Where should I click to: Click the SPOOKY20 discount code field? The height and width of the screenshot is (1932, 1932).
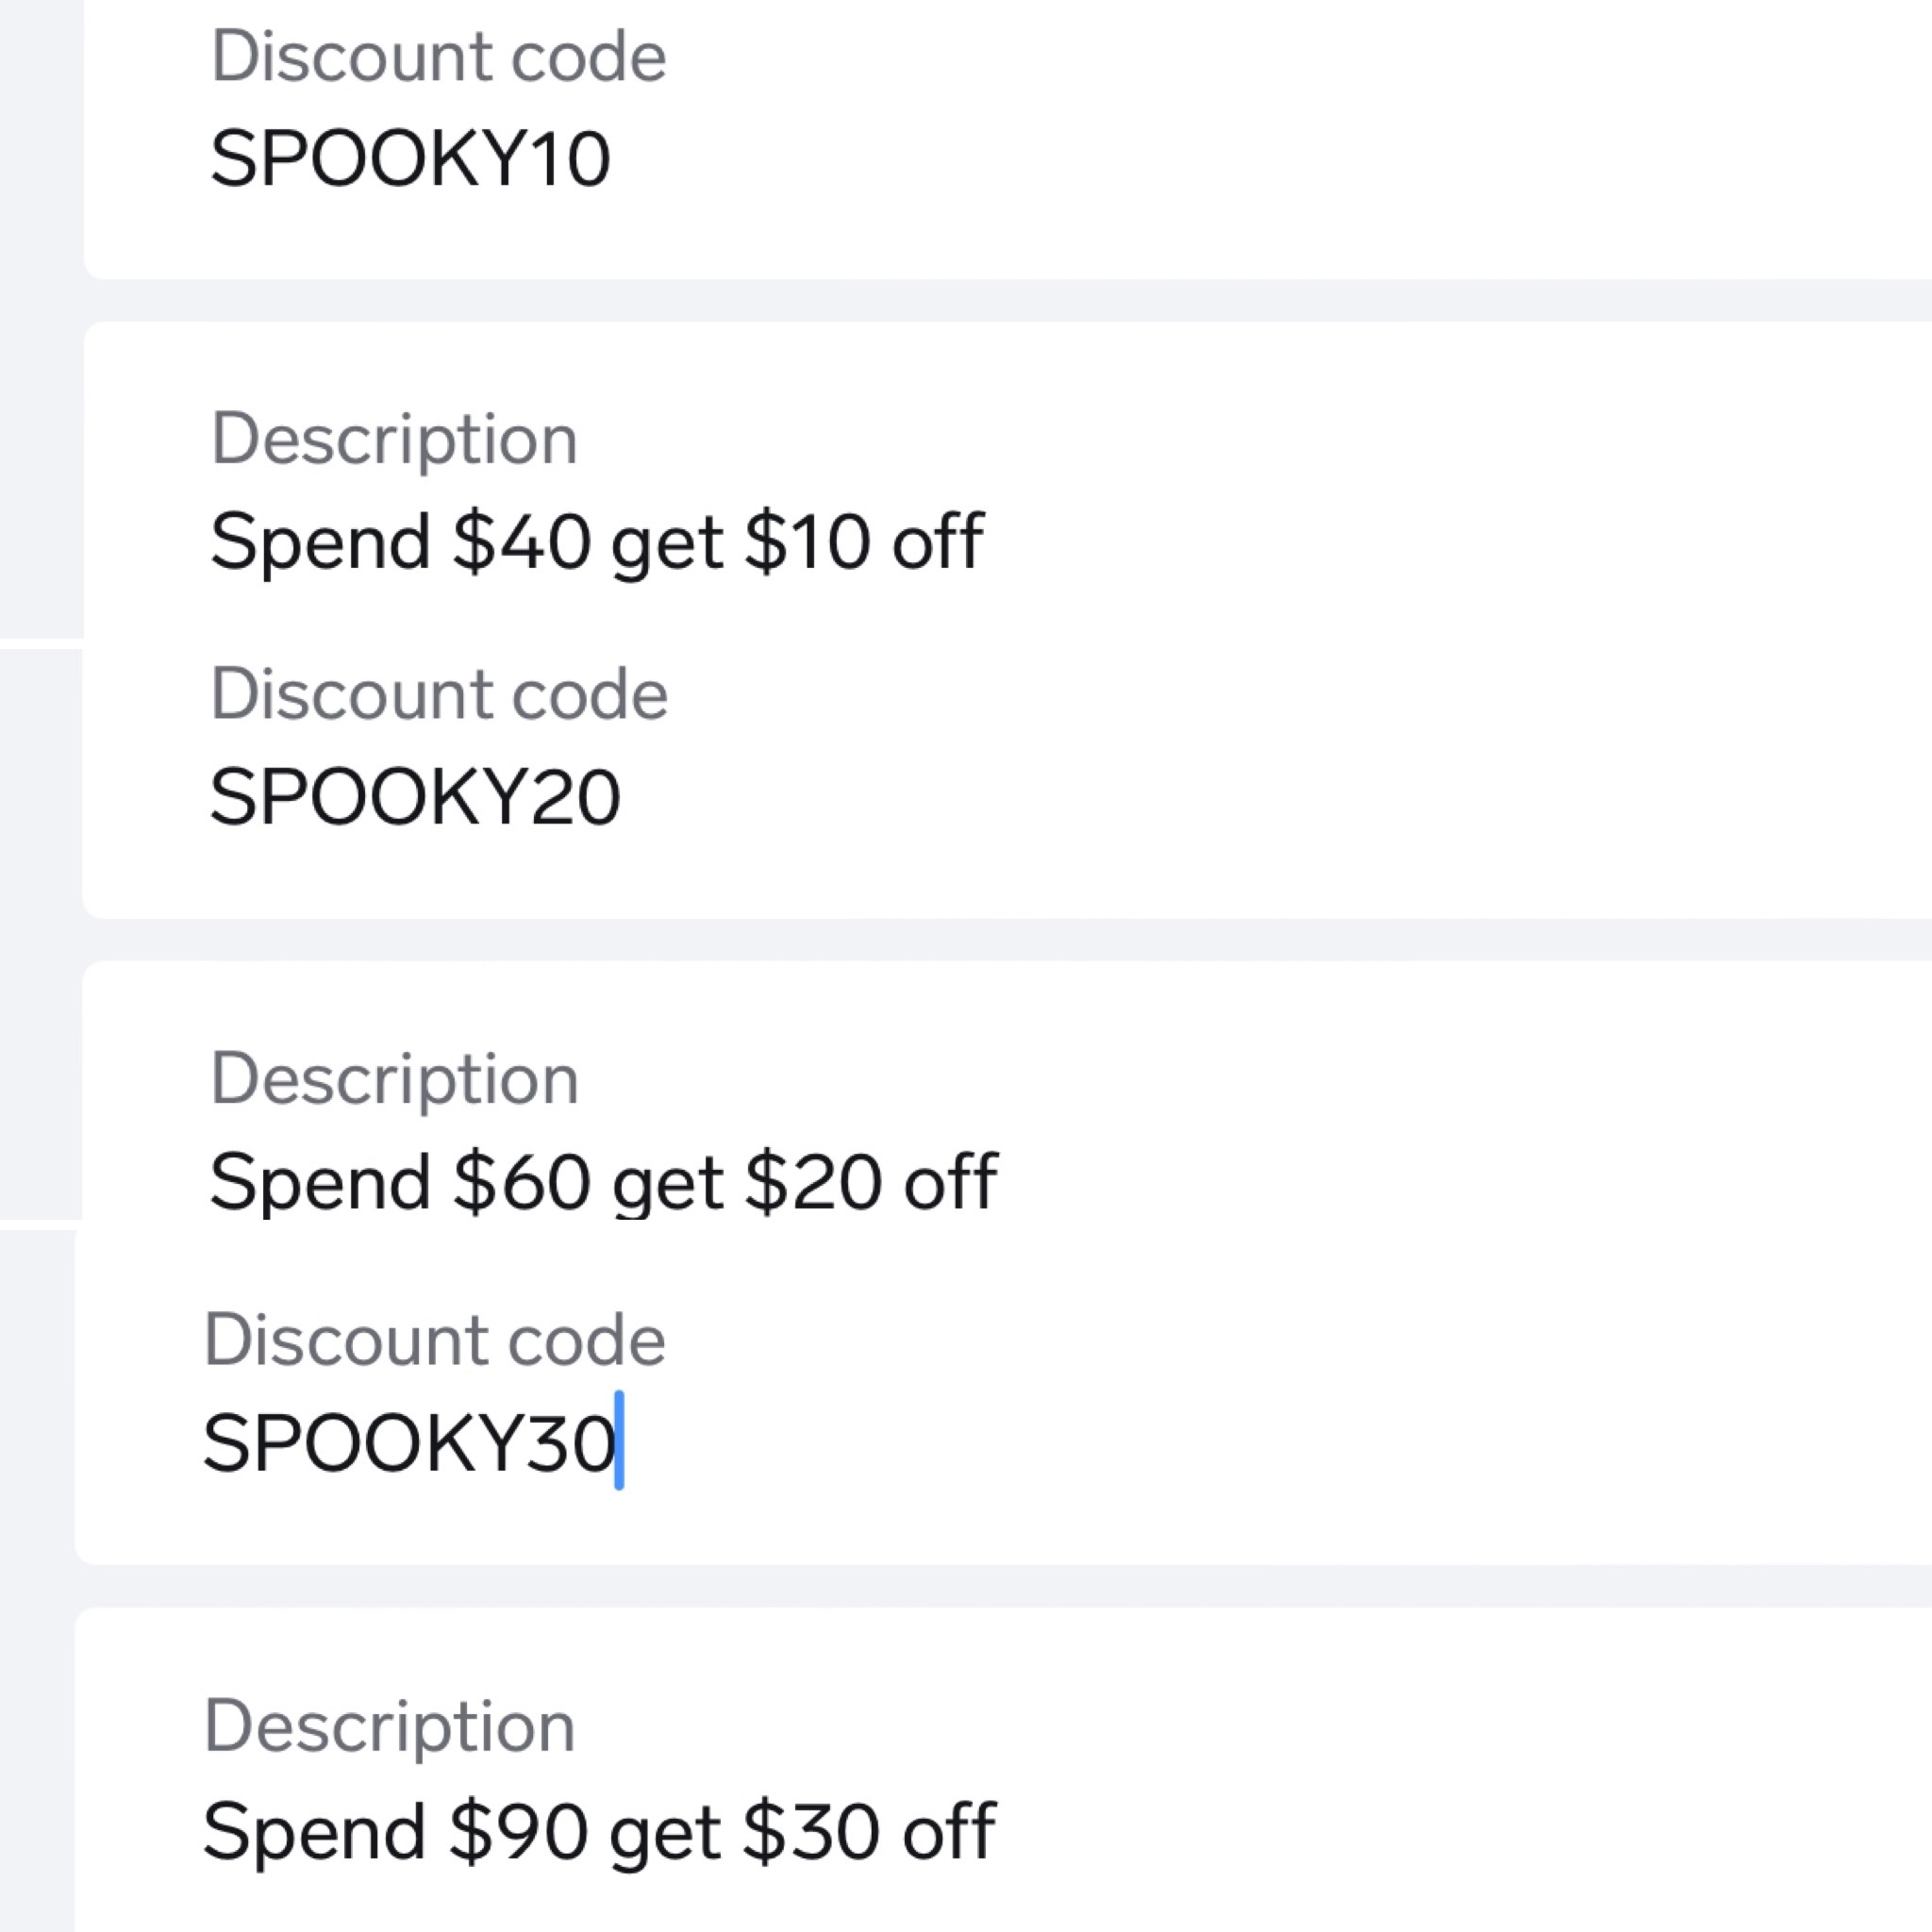415,797
